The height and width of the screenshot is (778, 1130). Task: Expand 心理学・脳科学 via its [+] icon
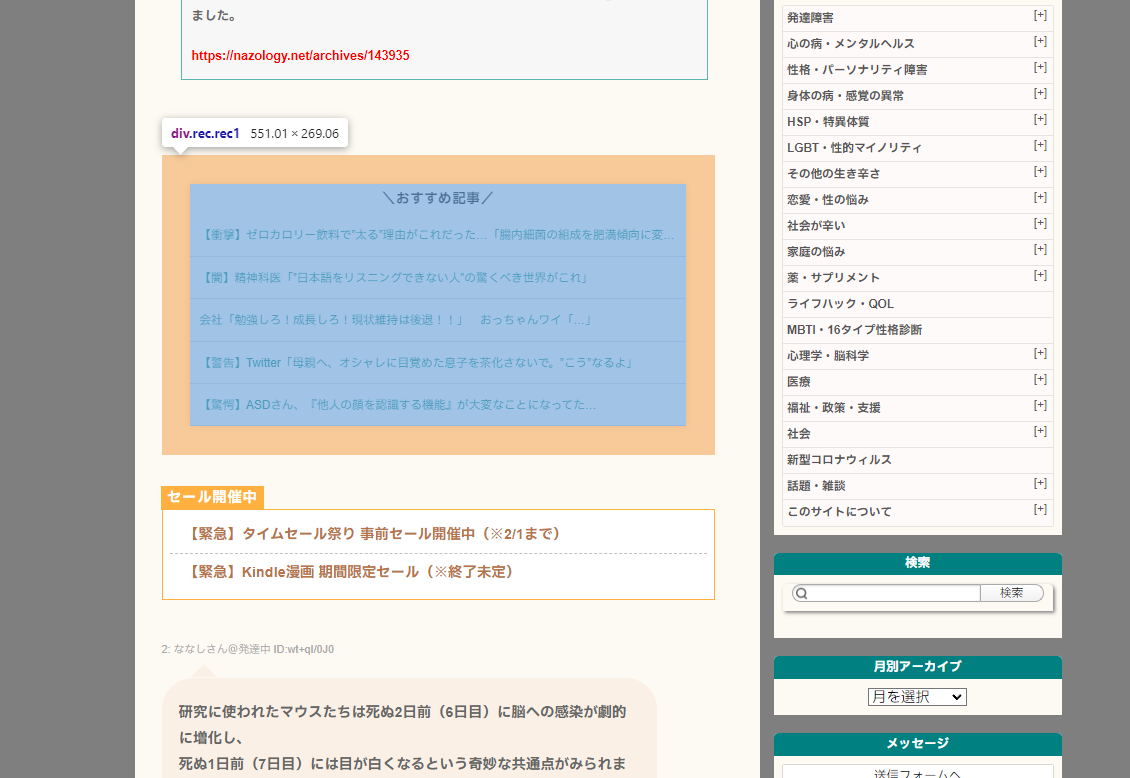1040,353
